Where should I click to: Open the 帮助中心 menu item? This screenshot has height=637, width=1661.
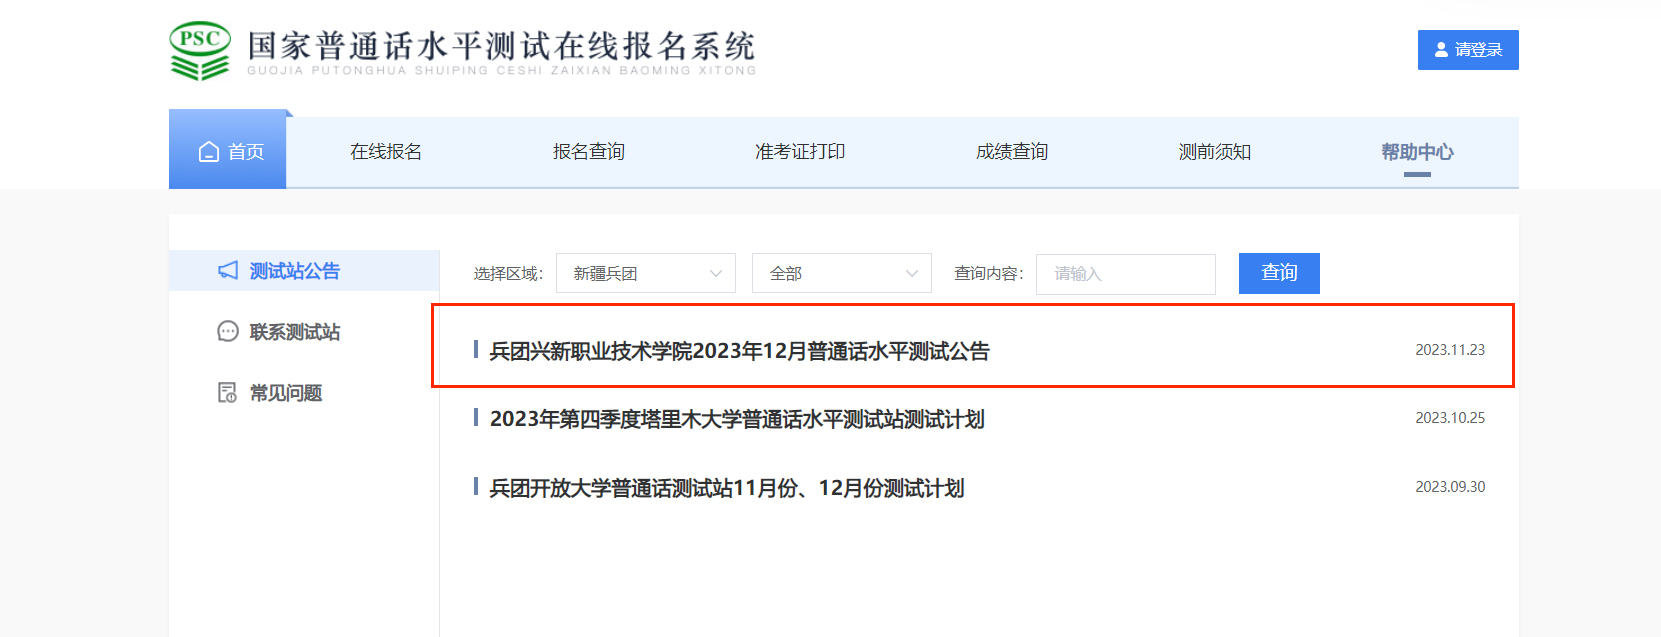click(1417, 152)
